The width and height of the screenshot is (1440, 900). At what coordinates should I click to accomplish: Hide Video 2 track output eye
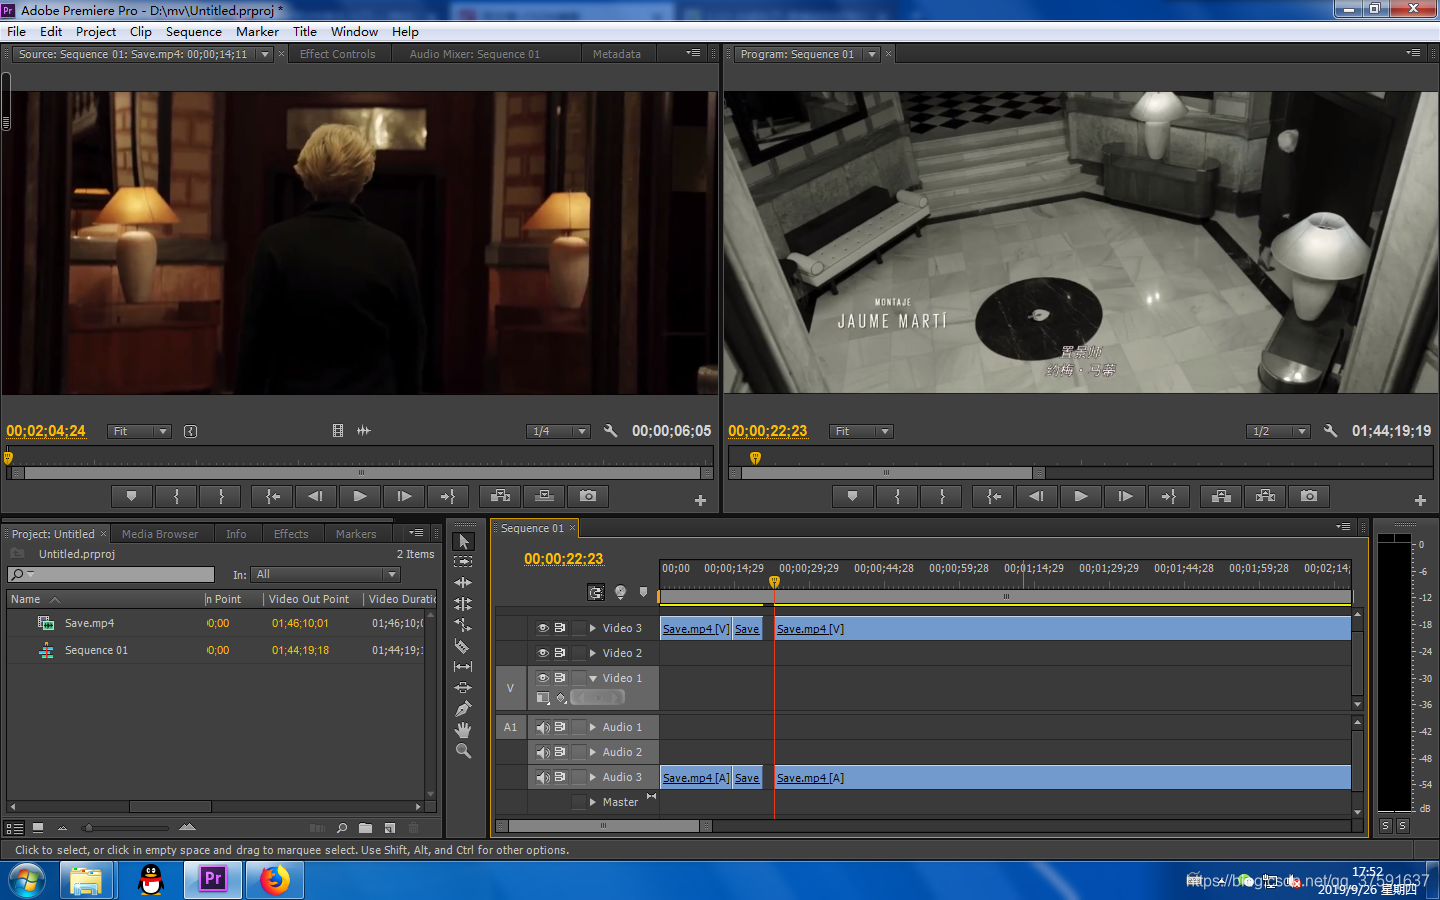click(x=543, y=653)
